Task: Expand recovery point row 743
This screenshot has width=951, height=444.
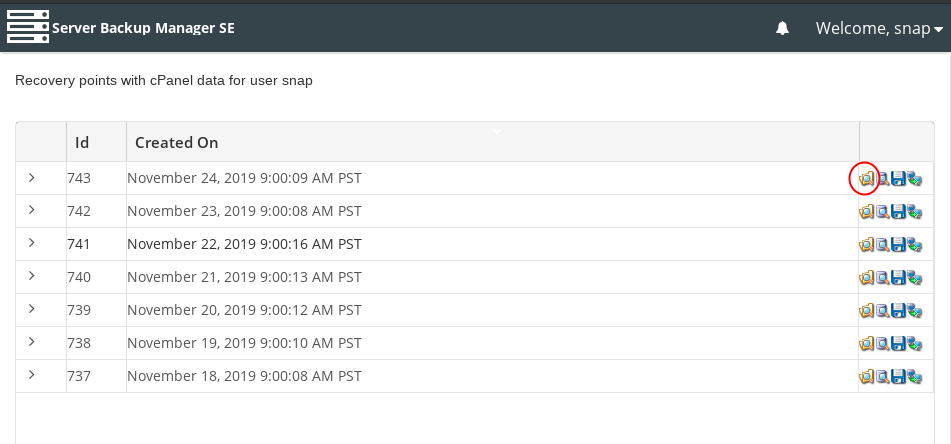Action: pyautogui.click(x=32, y=178)
